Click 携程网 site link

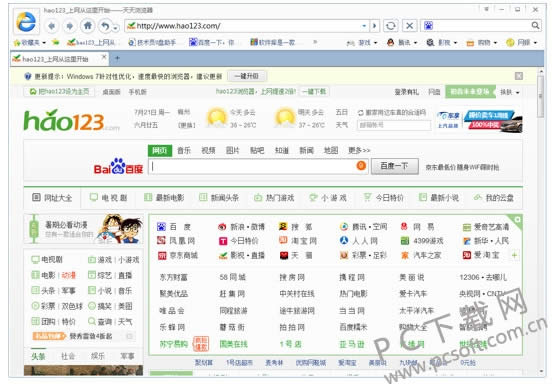(x=352, y=277)
